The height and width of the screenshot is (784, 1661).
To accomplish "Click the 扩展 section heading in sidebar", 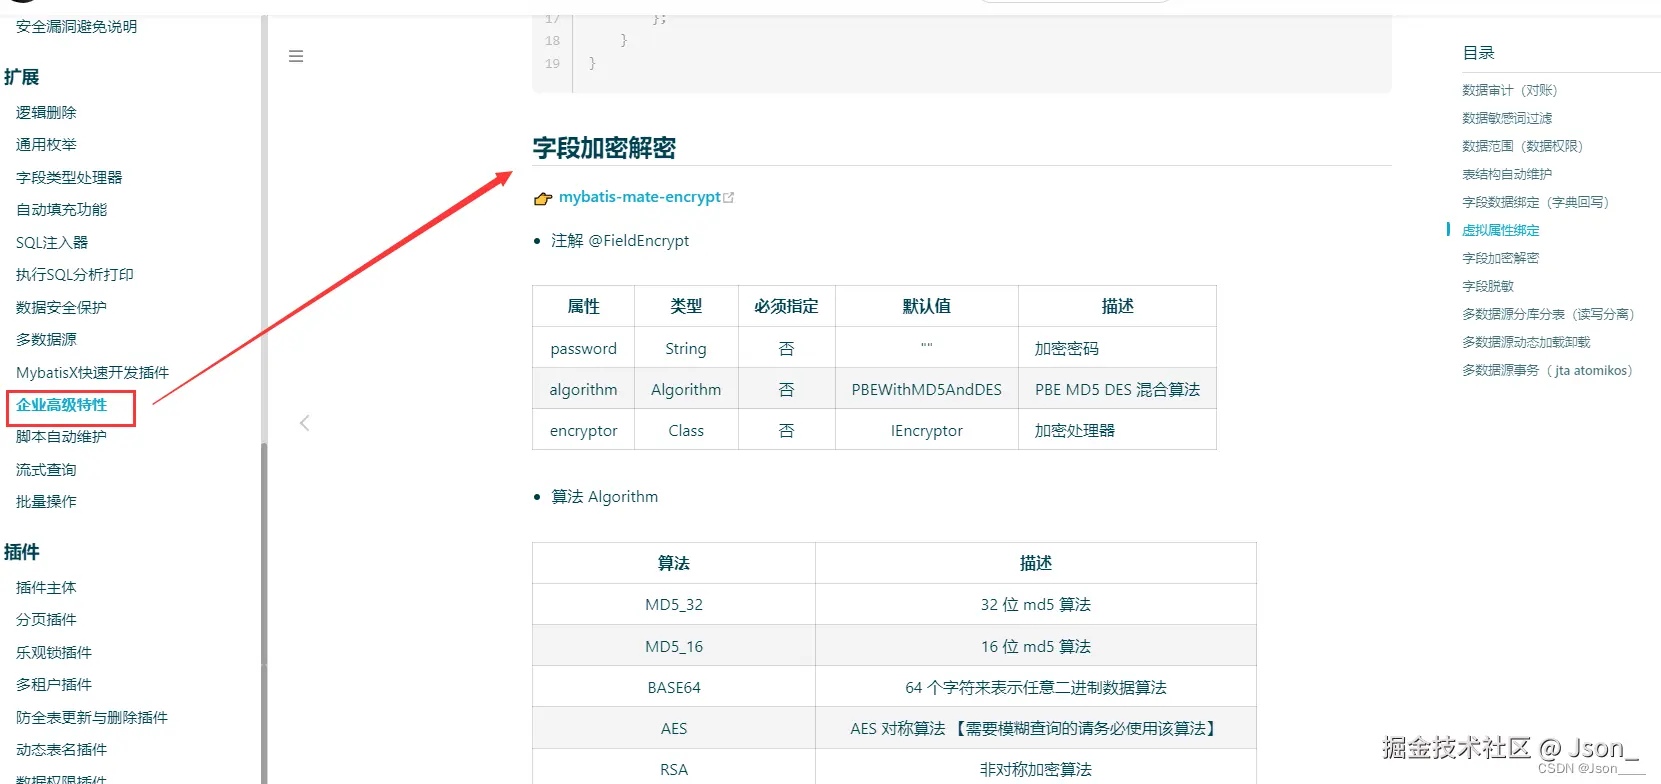I will 21,77.
